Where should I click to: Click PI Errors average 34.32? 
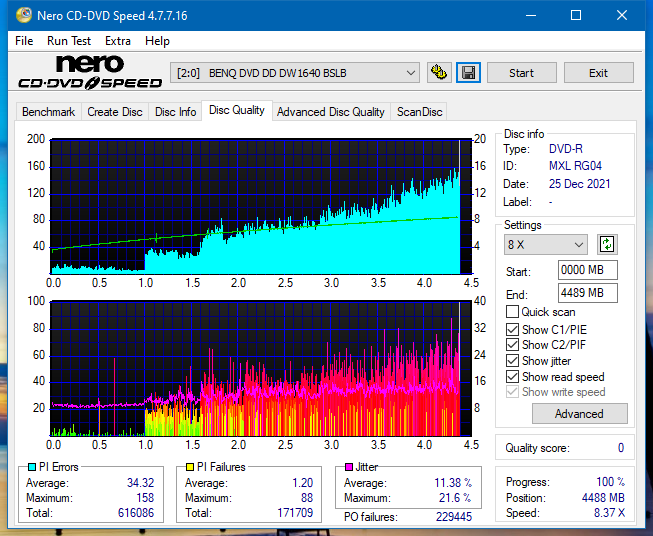140,483
